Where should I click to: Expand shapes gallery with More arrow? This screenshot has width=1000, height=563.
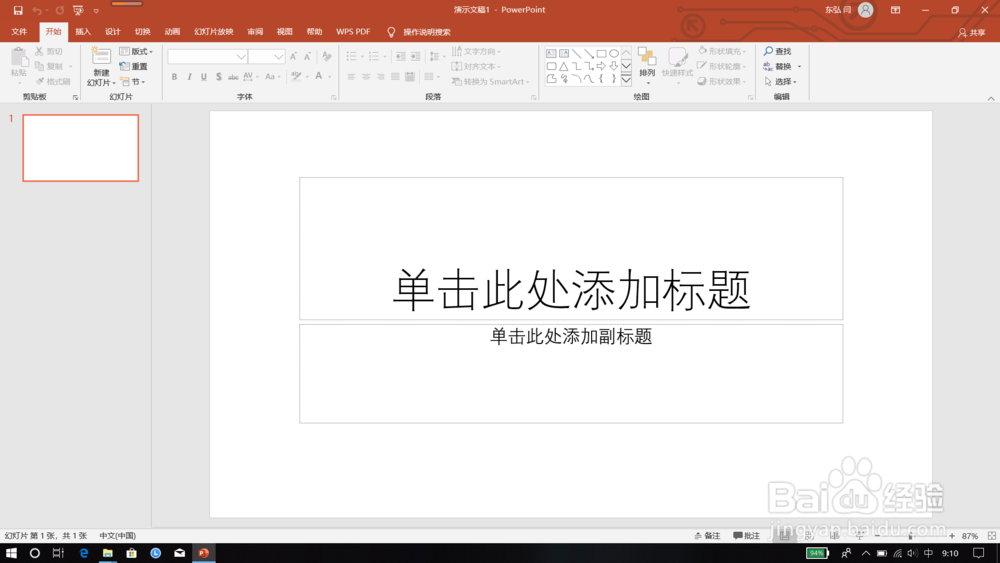626,80
